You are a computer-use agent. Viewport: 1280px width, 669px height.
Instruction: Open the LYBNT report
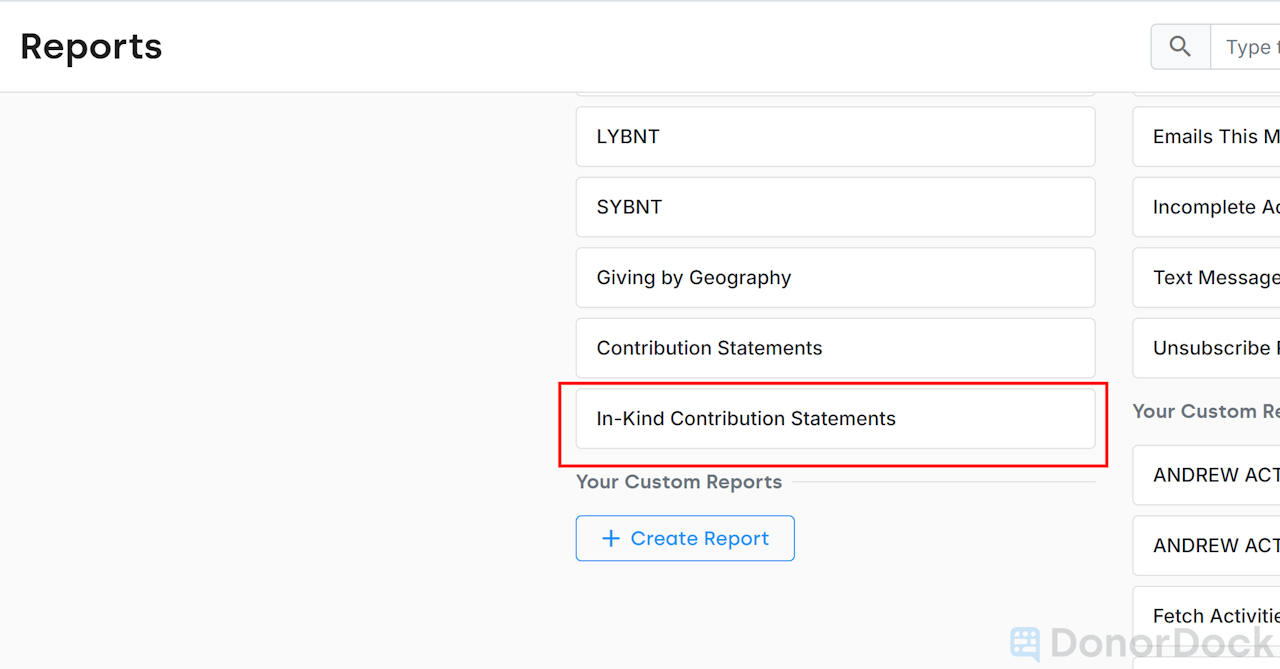[x=835, y=136]
